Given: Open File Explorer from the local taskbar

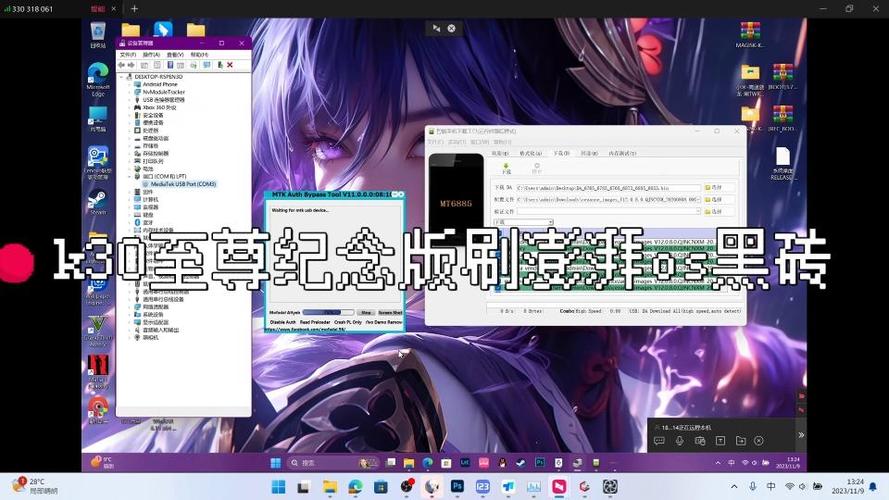Looking at the screenshot, I should [x=329, y=486].
